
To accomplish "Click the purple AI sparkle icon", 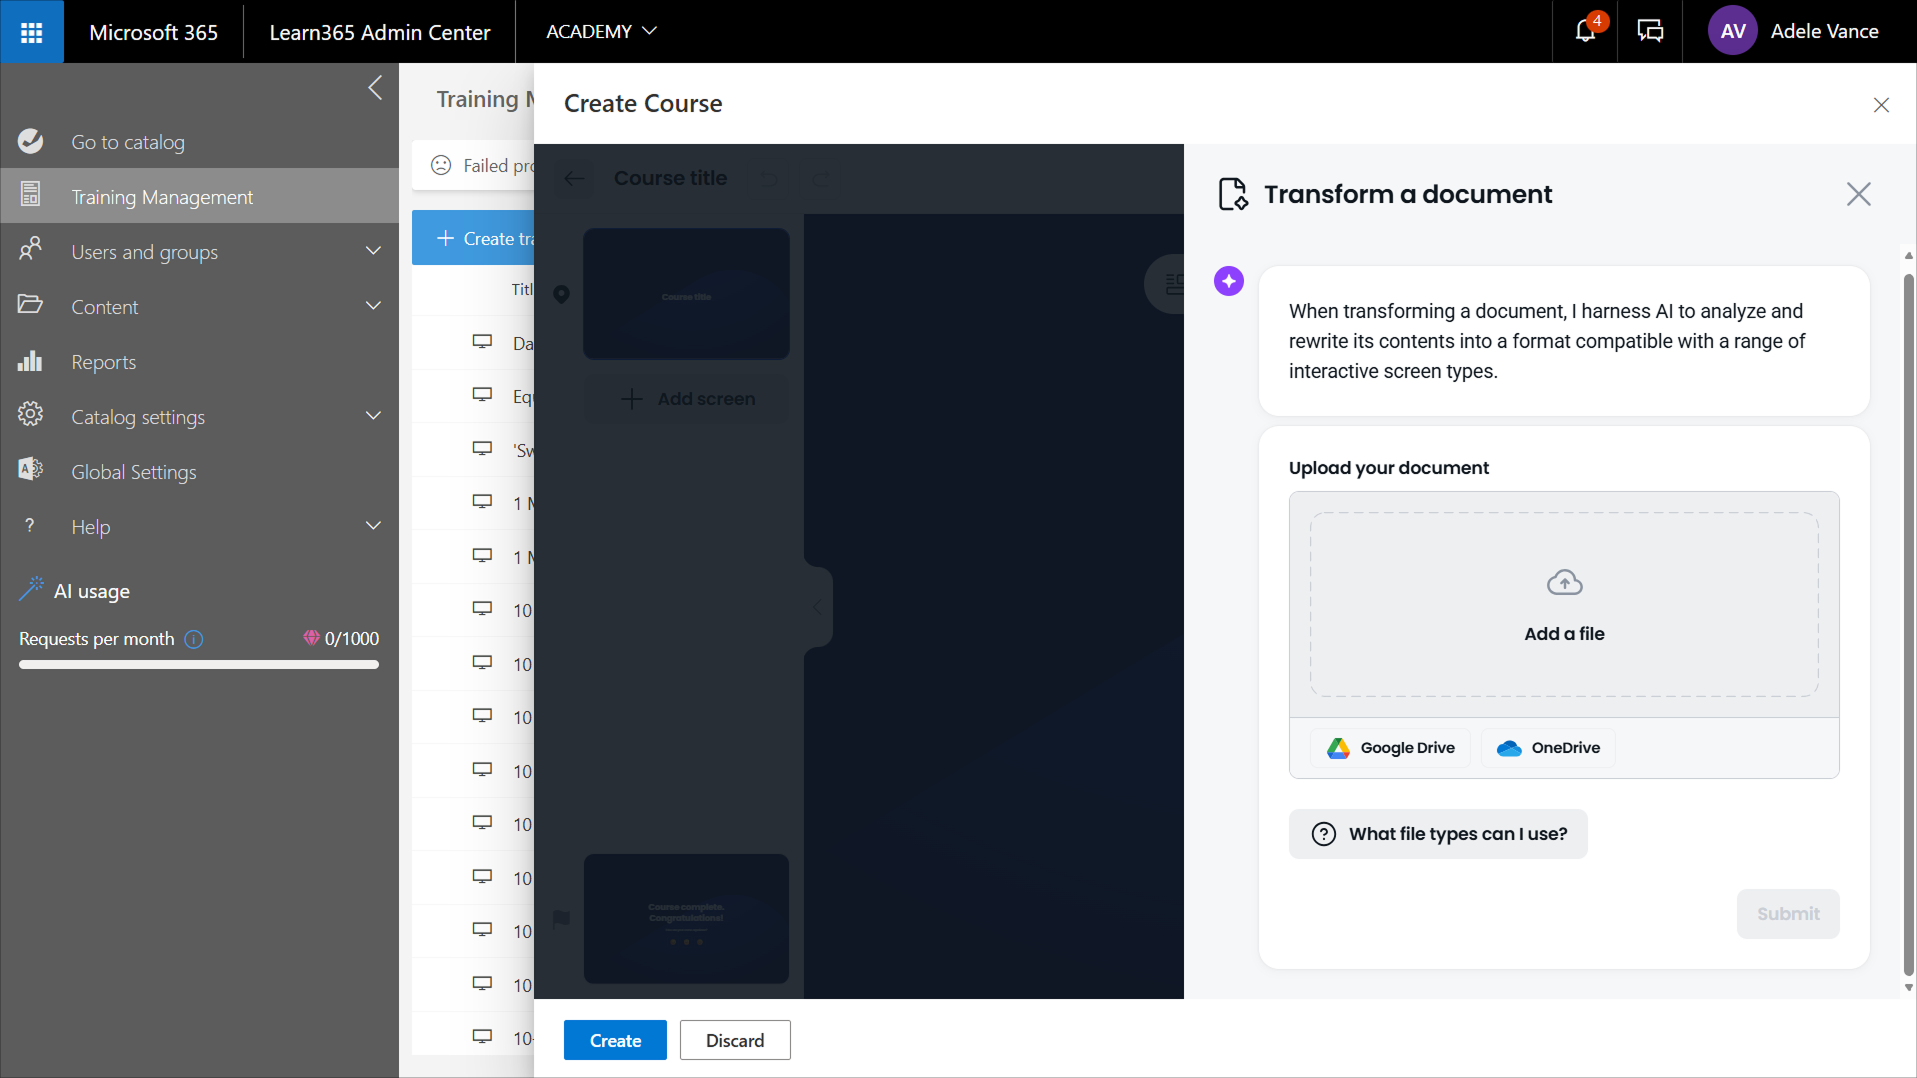I will pos(1229,281).
